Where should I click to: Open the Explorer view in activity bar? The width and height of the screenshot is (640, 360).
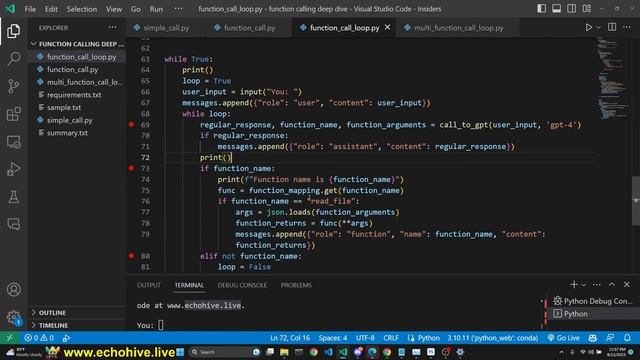coord(13,31)
